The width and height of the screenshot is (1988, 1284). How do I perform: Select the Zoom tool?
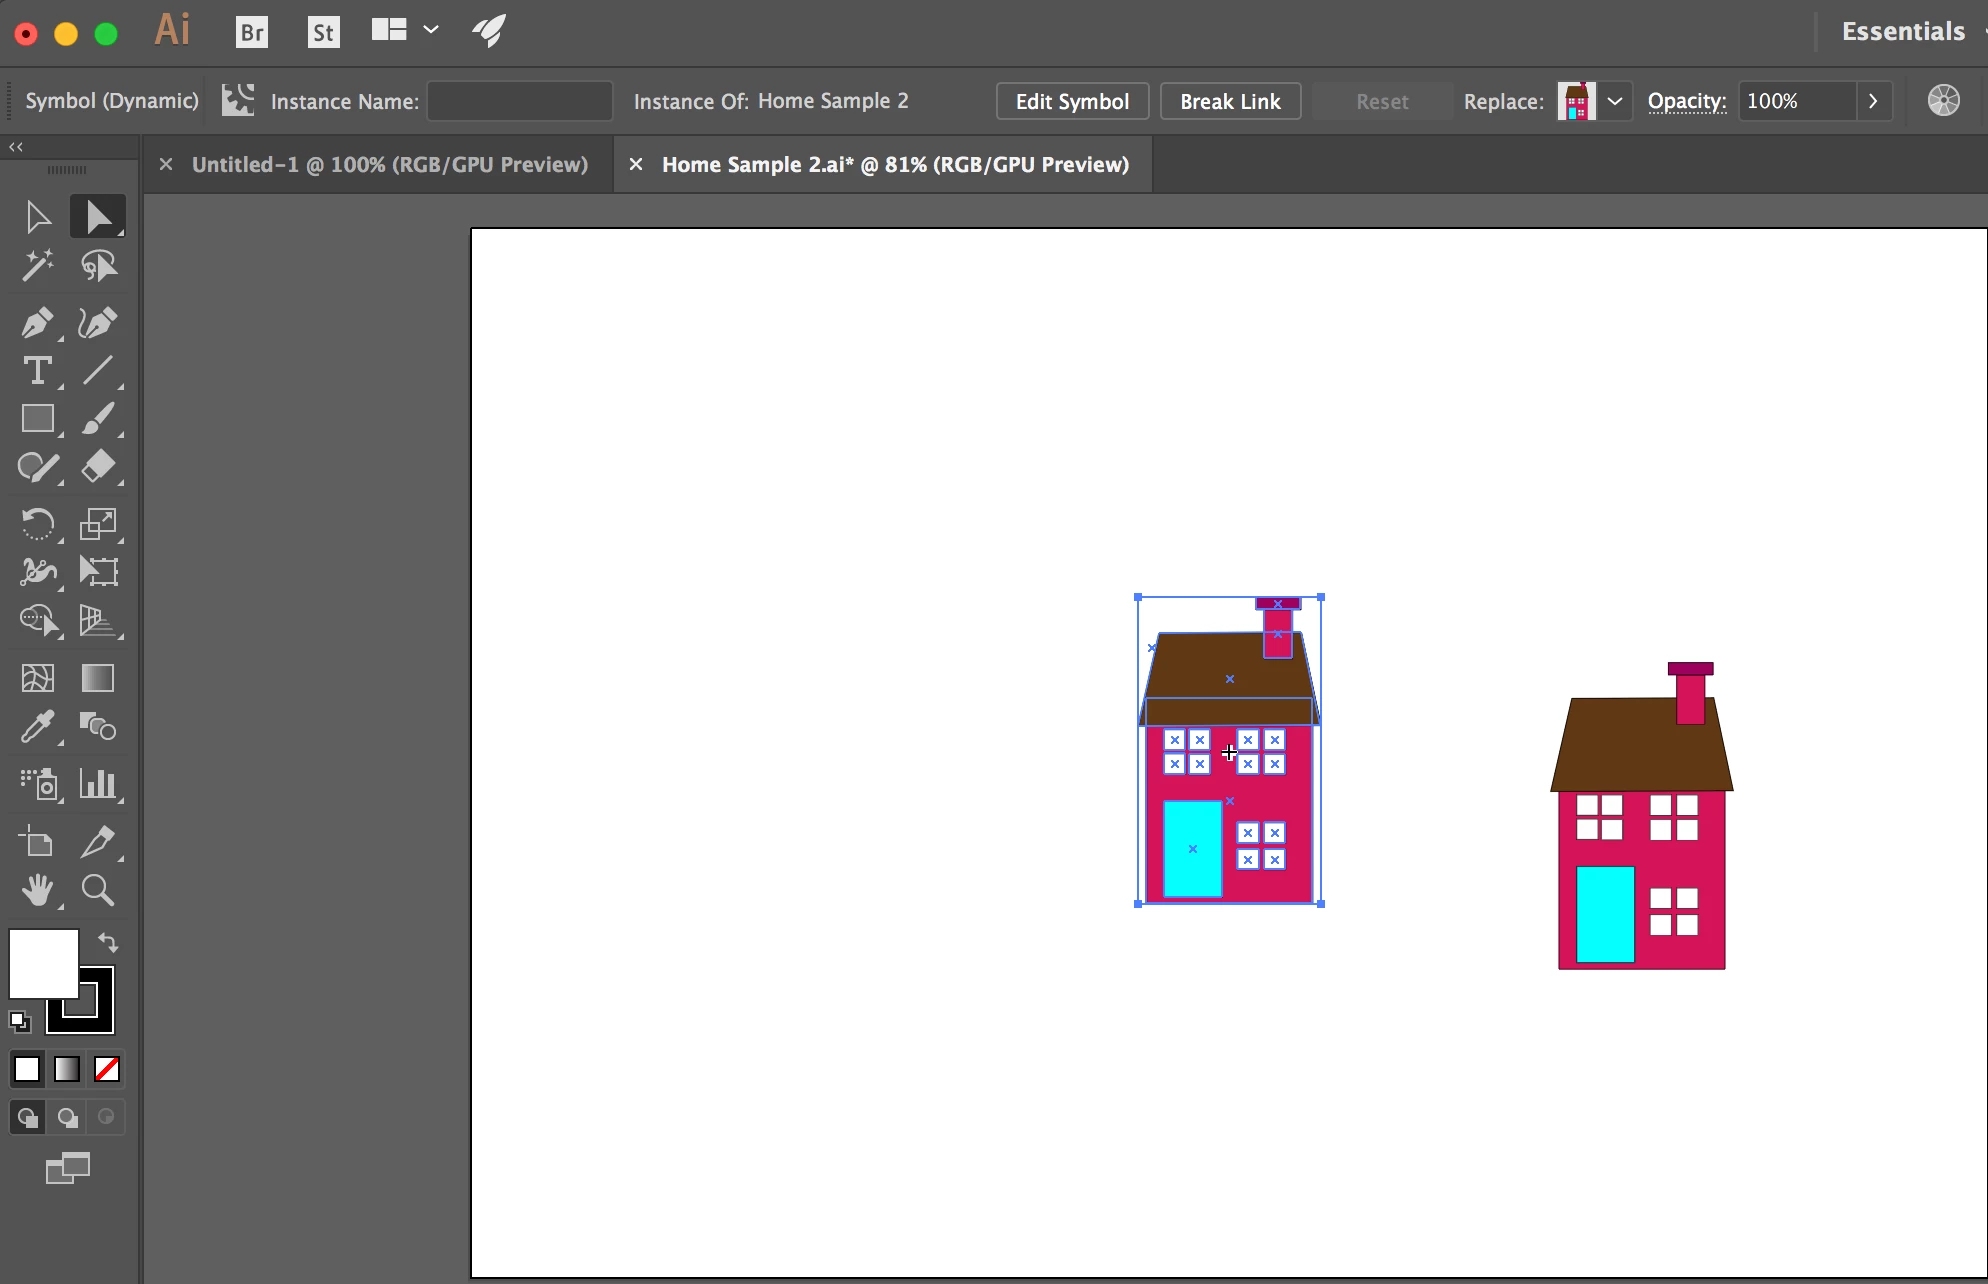(98, 889)
